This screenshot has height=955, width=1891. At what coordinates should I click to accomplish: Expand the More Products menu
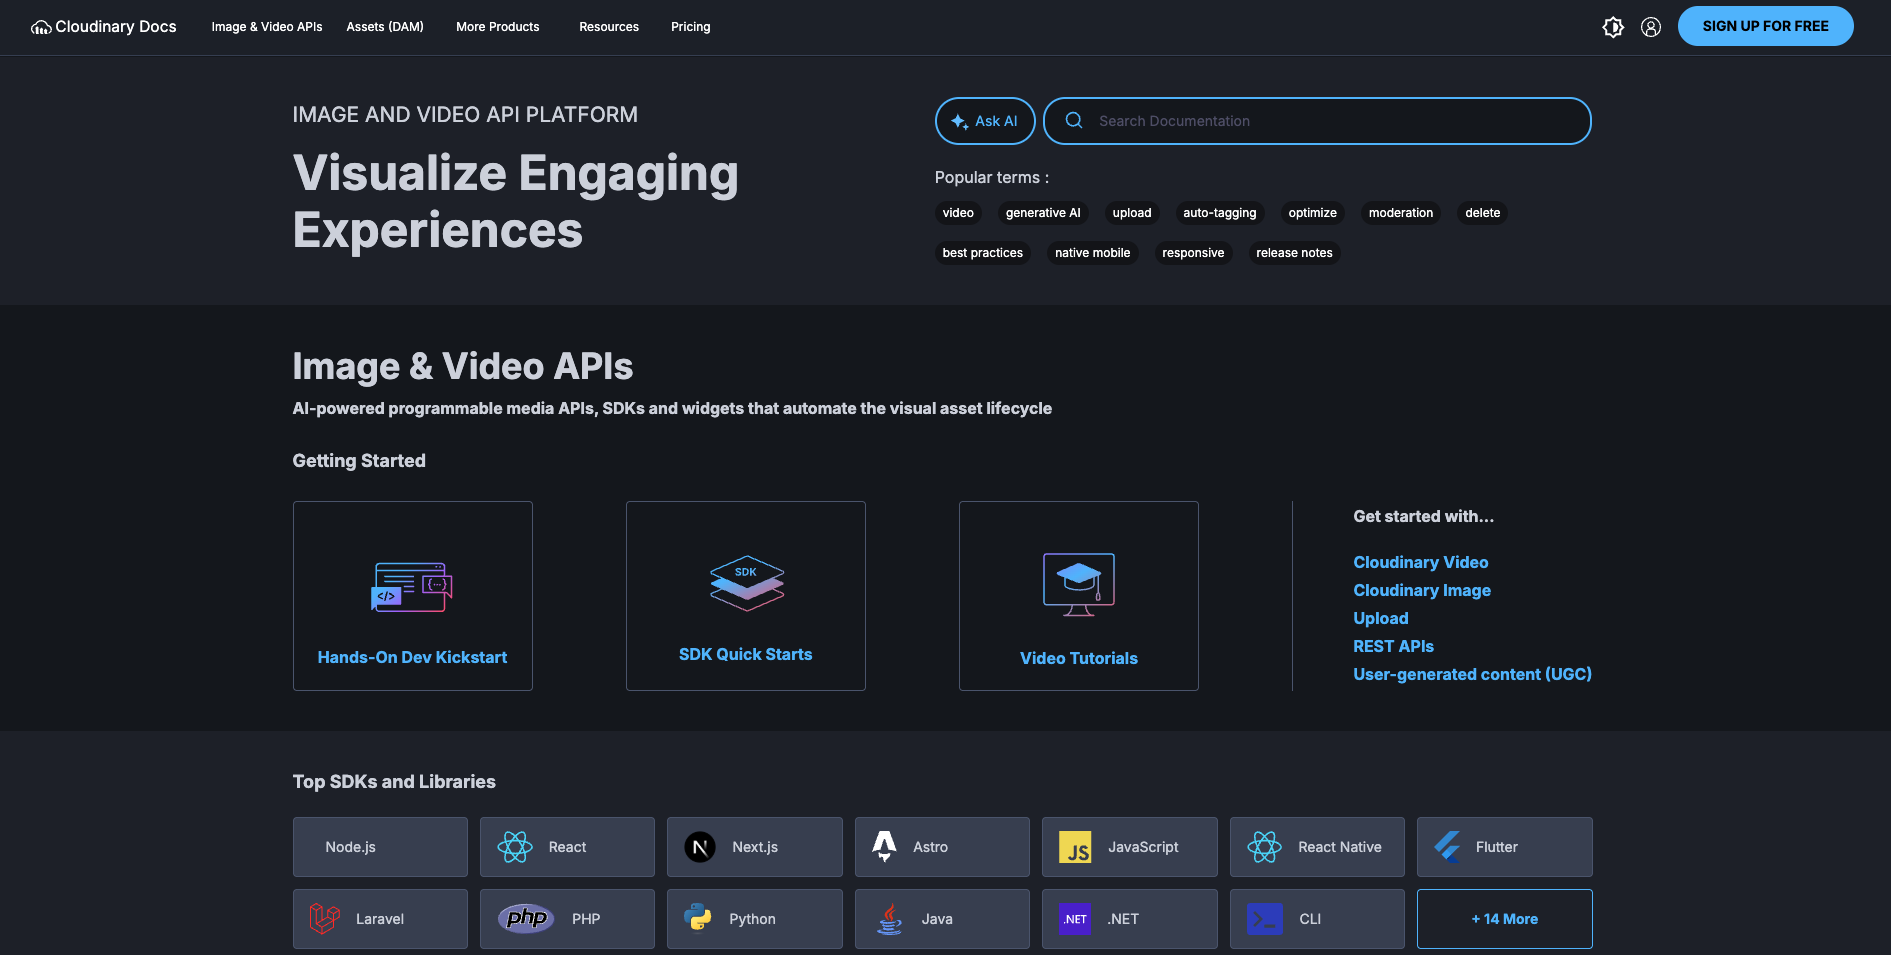498,27
